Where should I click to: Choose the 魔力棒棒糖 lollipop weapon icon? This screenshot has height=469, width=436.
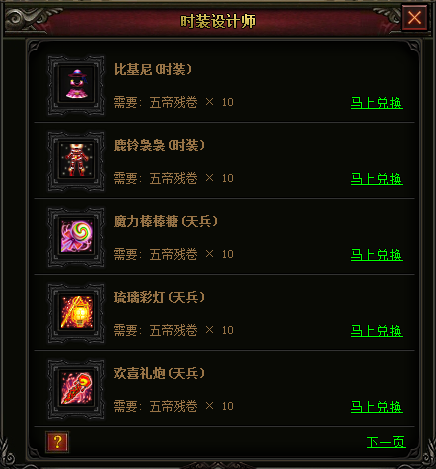tap(76, 237)
